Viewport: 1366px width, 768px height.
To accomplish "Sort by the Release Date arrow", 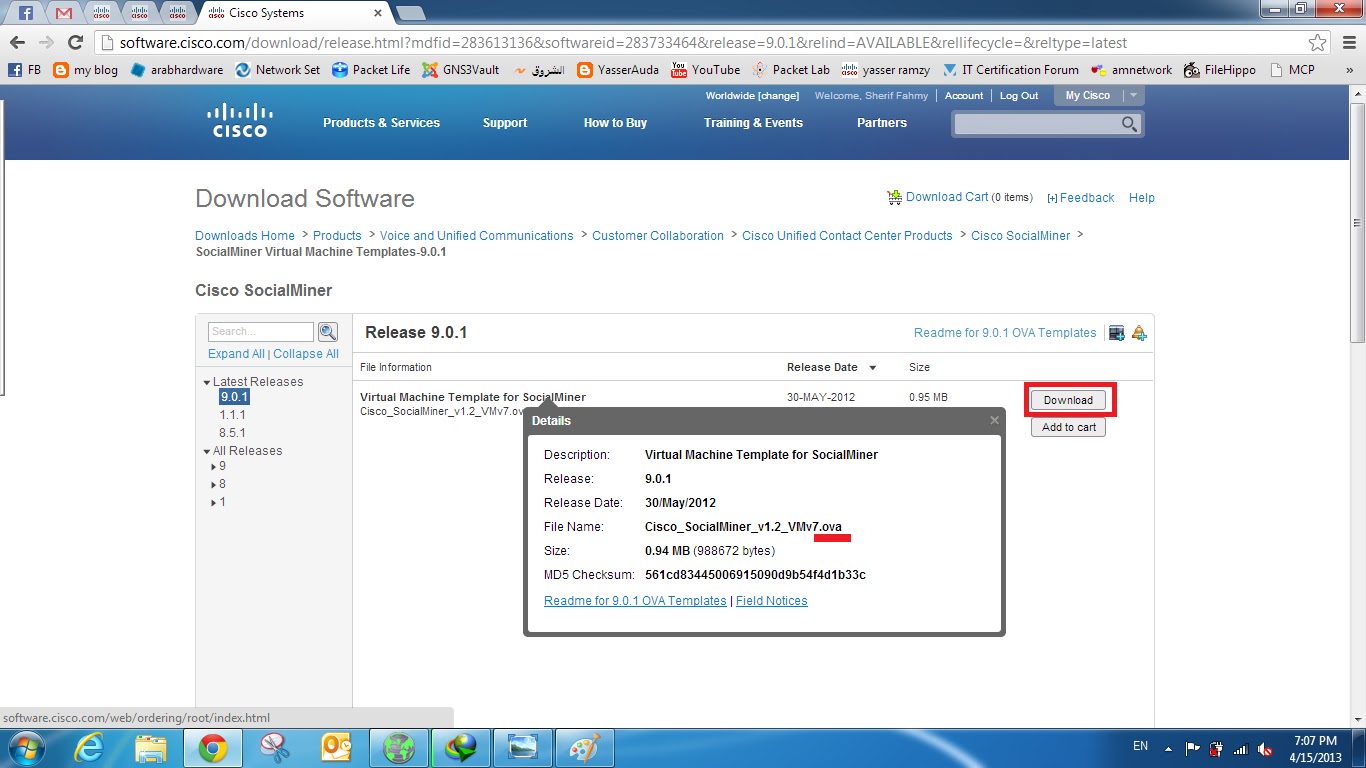I will (x=872, y=368).
